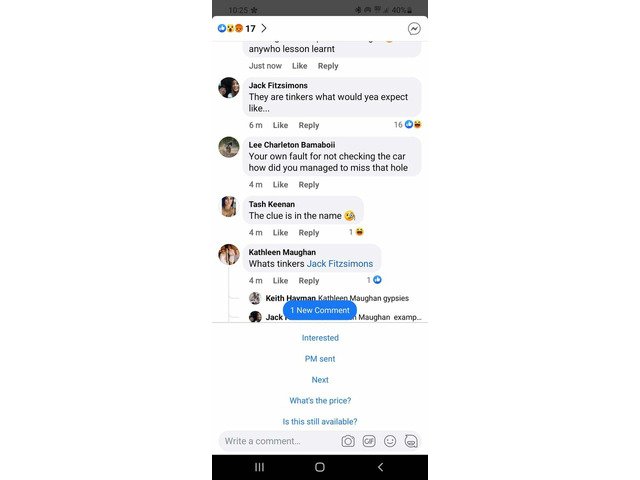Open Kathleen Maughan's profile picture
This screenshot has height=480, width=640.
(229, 255)
